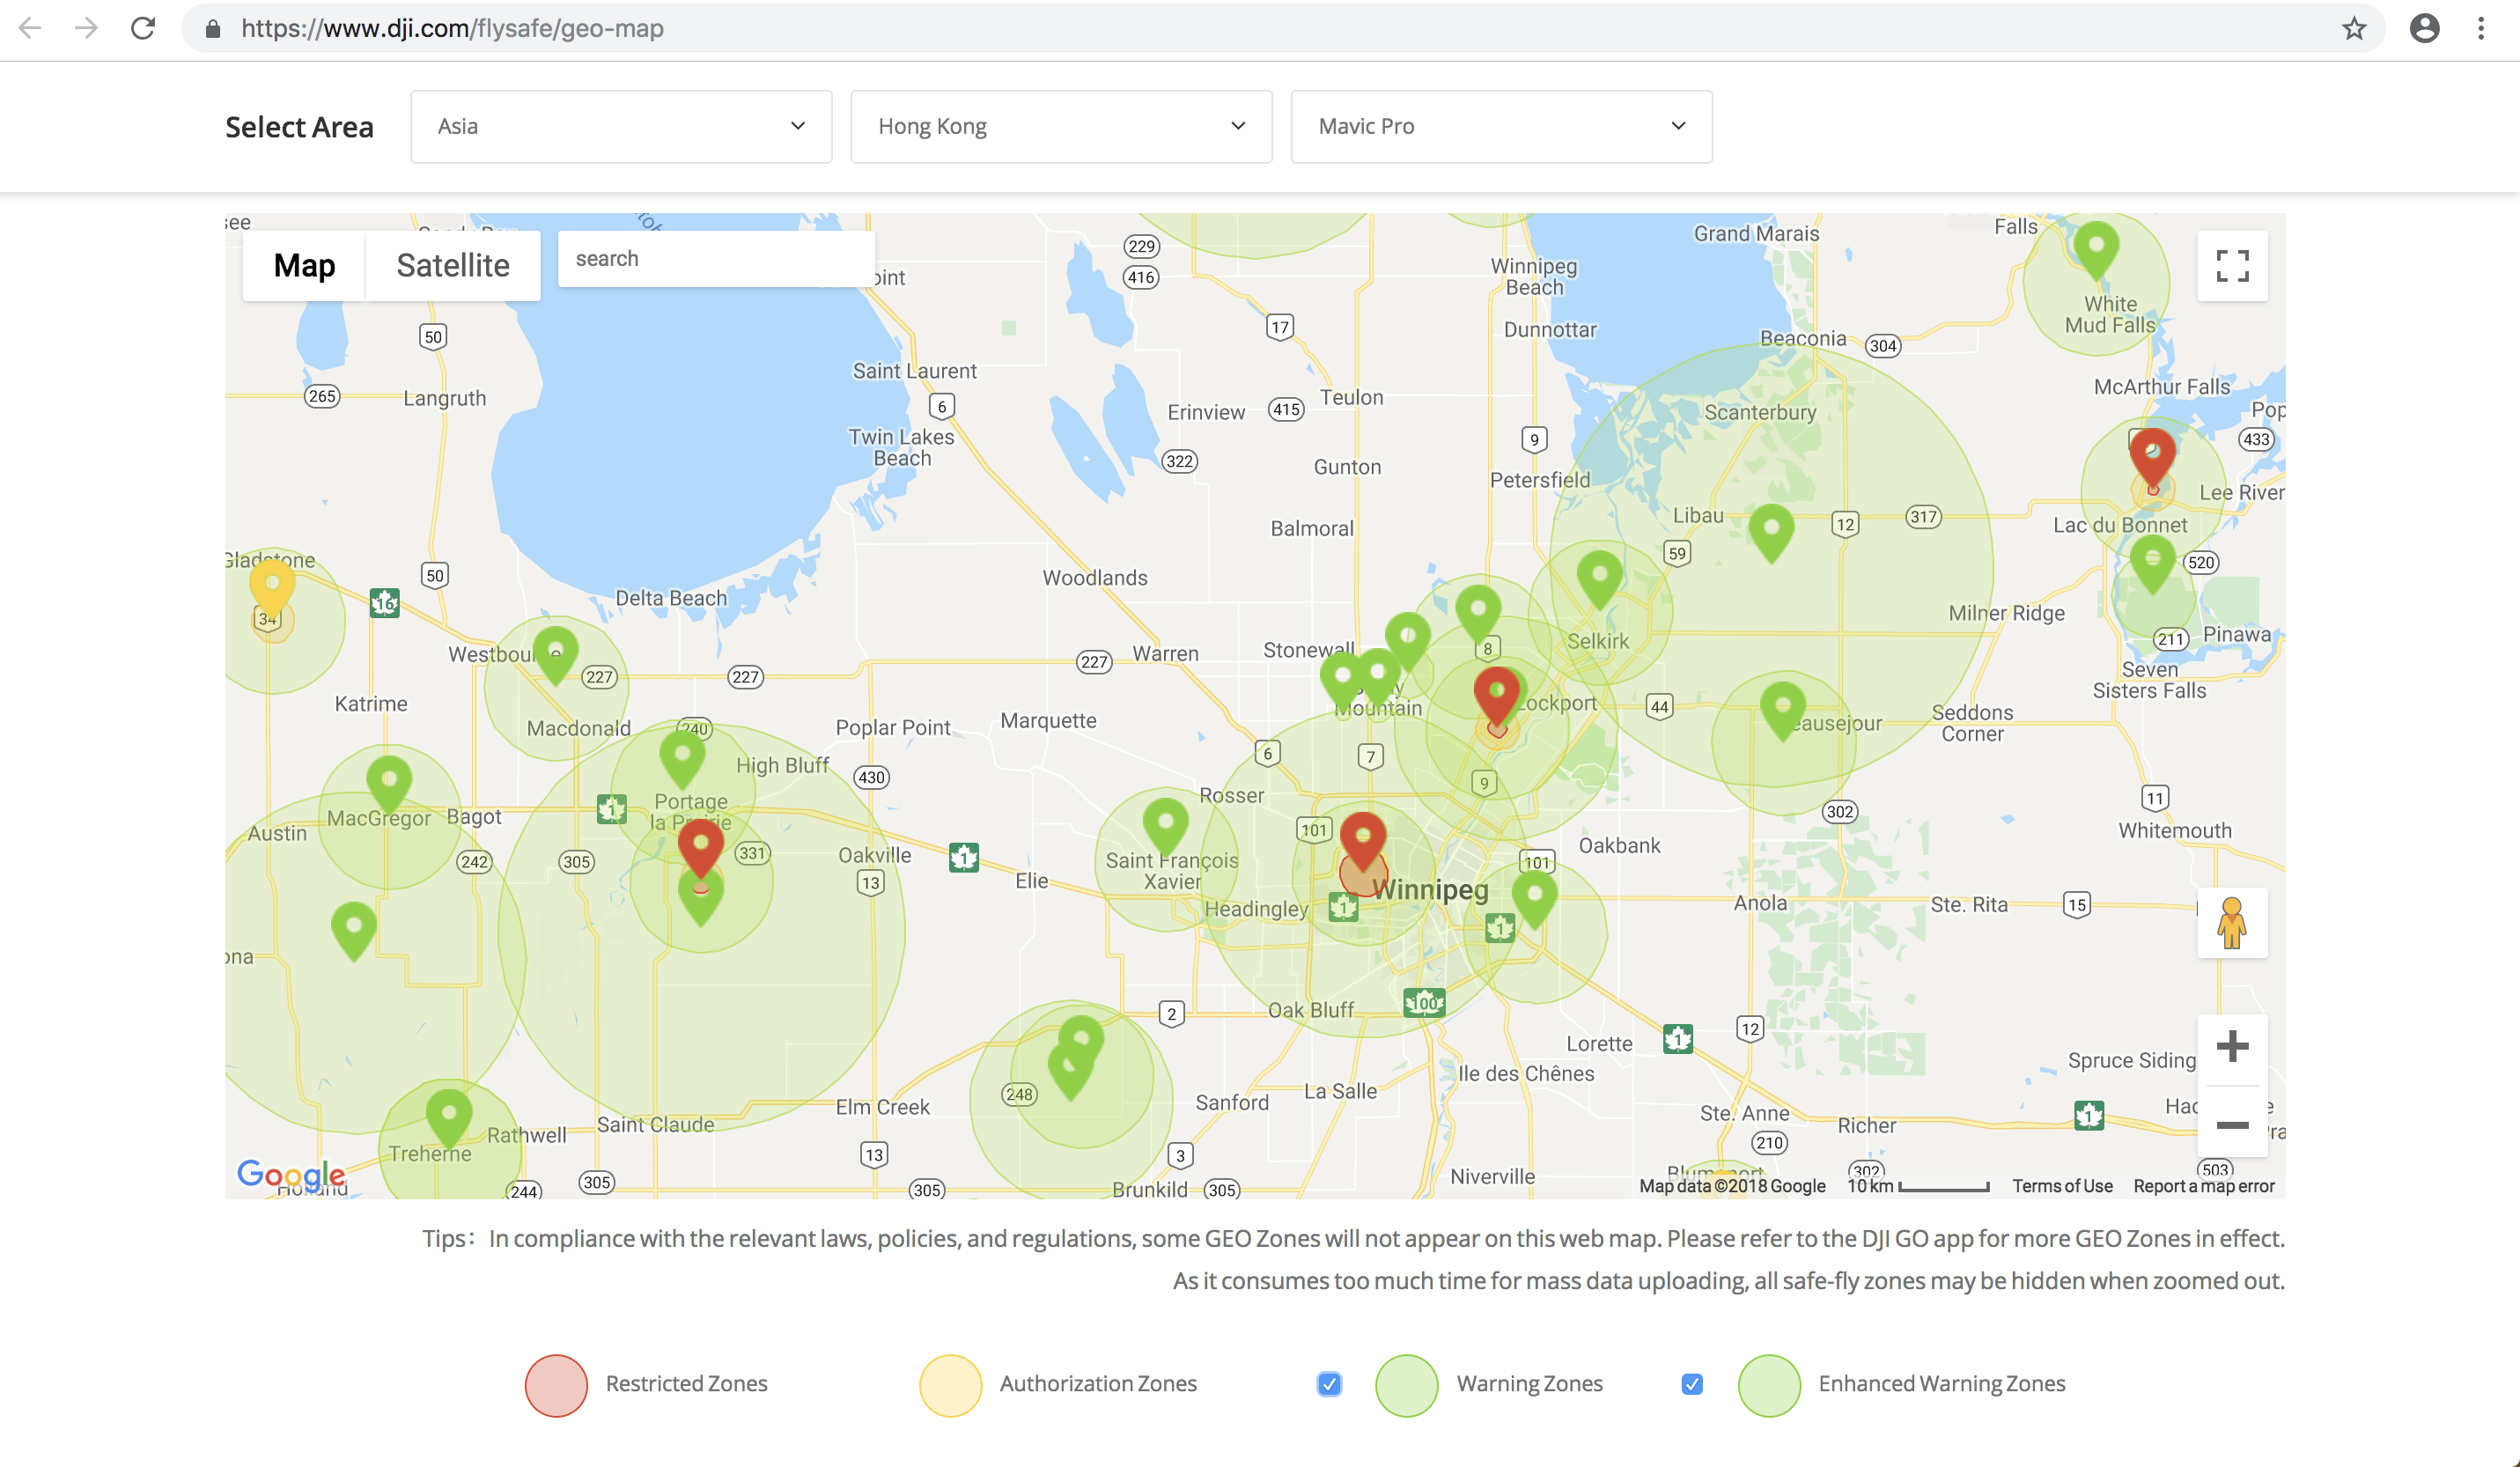Uncheck the Warning Zones checkbox
Viewport: 2520px width, 1467px height.
pyautogui.click(x=1328, y=1384)
